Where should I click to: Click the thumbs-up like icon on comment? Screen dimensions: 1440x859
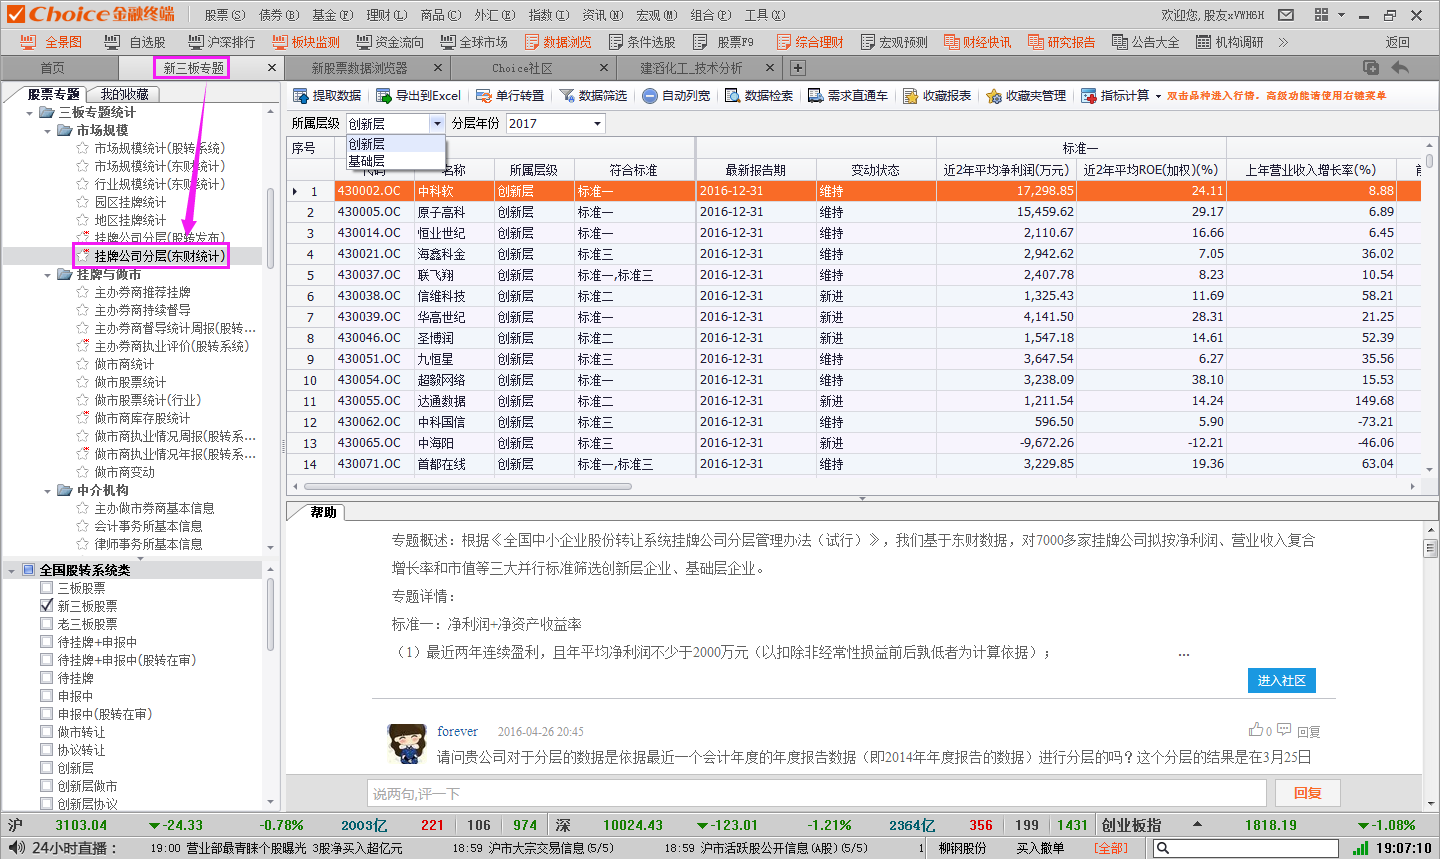point(1255,730)
